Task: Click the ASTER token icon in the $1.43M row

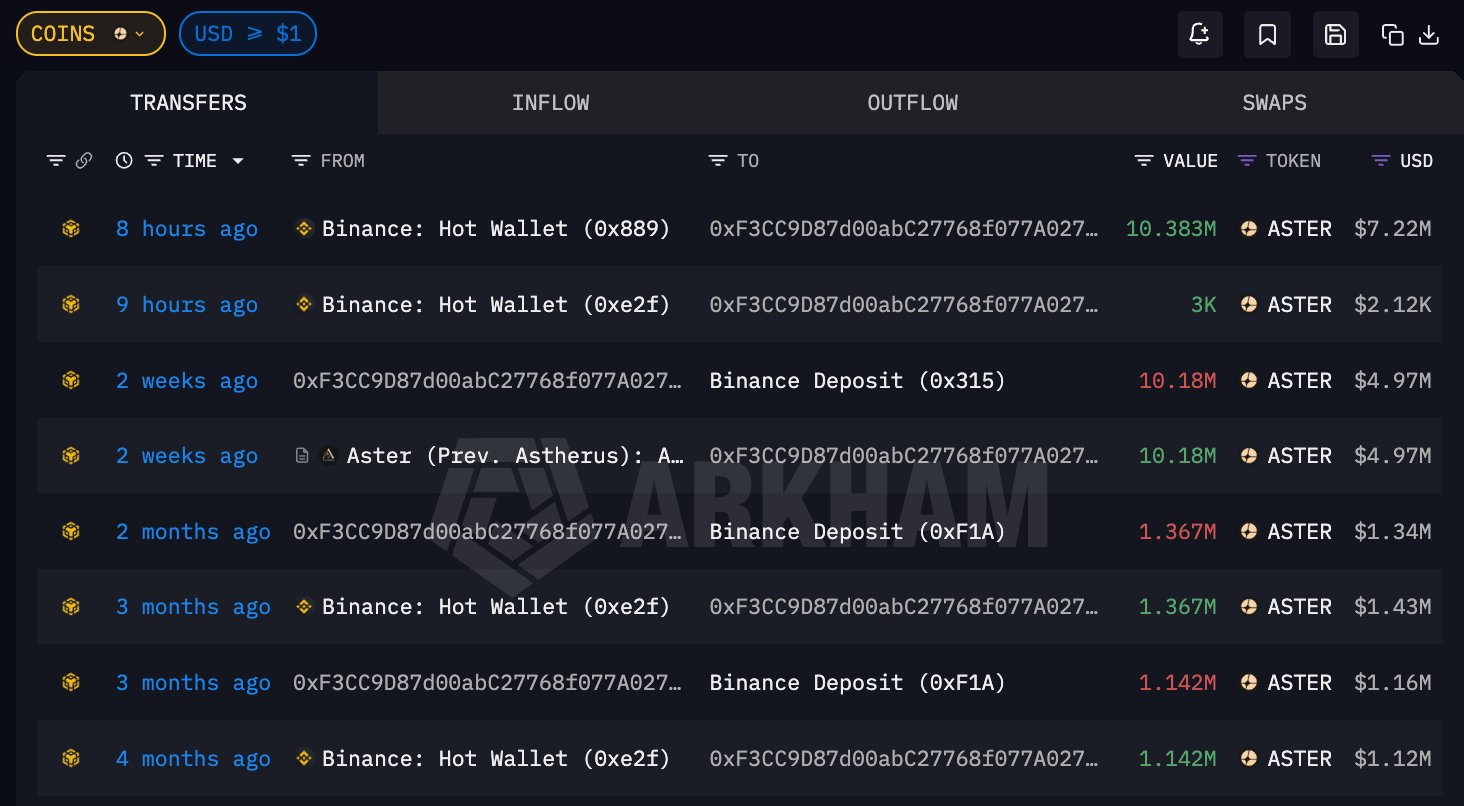Action: (1249, 607)
